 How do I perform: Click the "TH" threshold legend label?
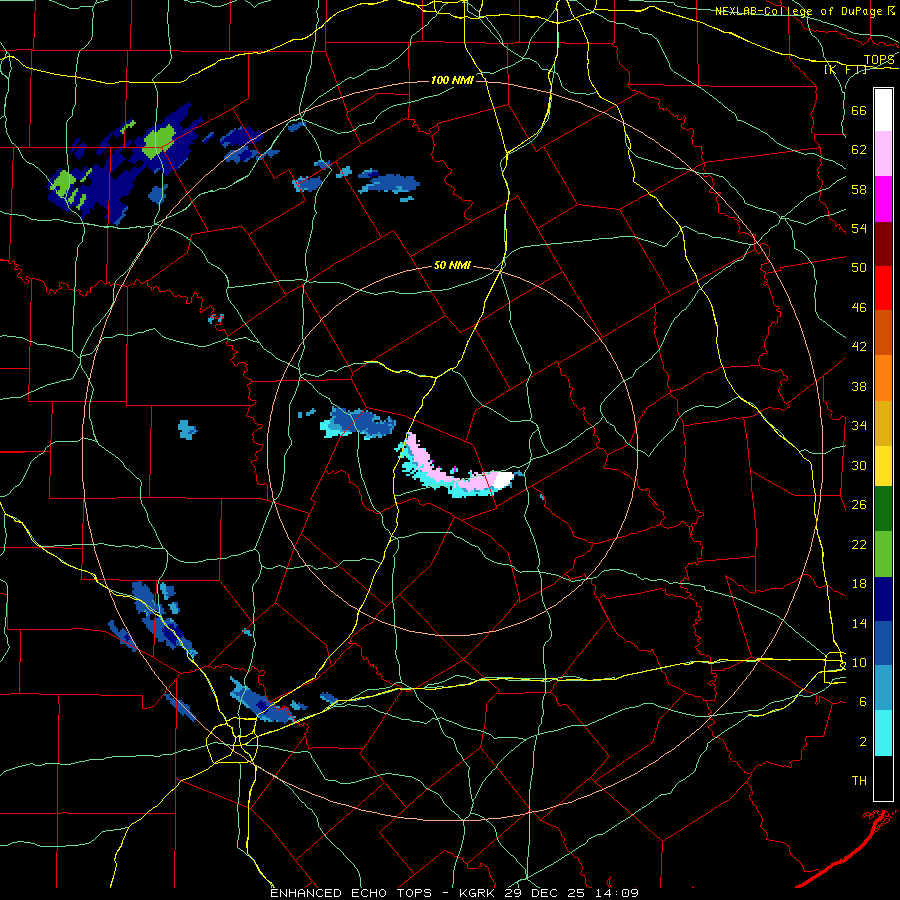pos(859,781)
